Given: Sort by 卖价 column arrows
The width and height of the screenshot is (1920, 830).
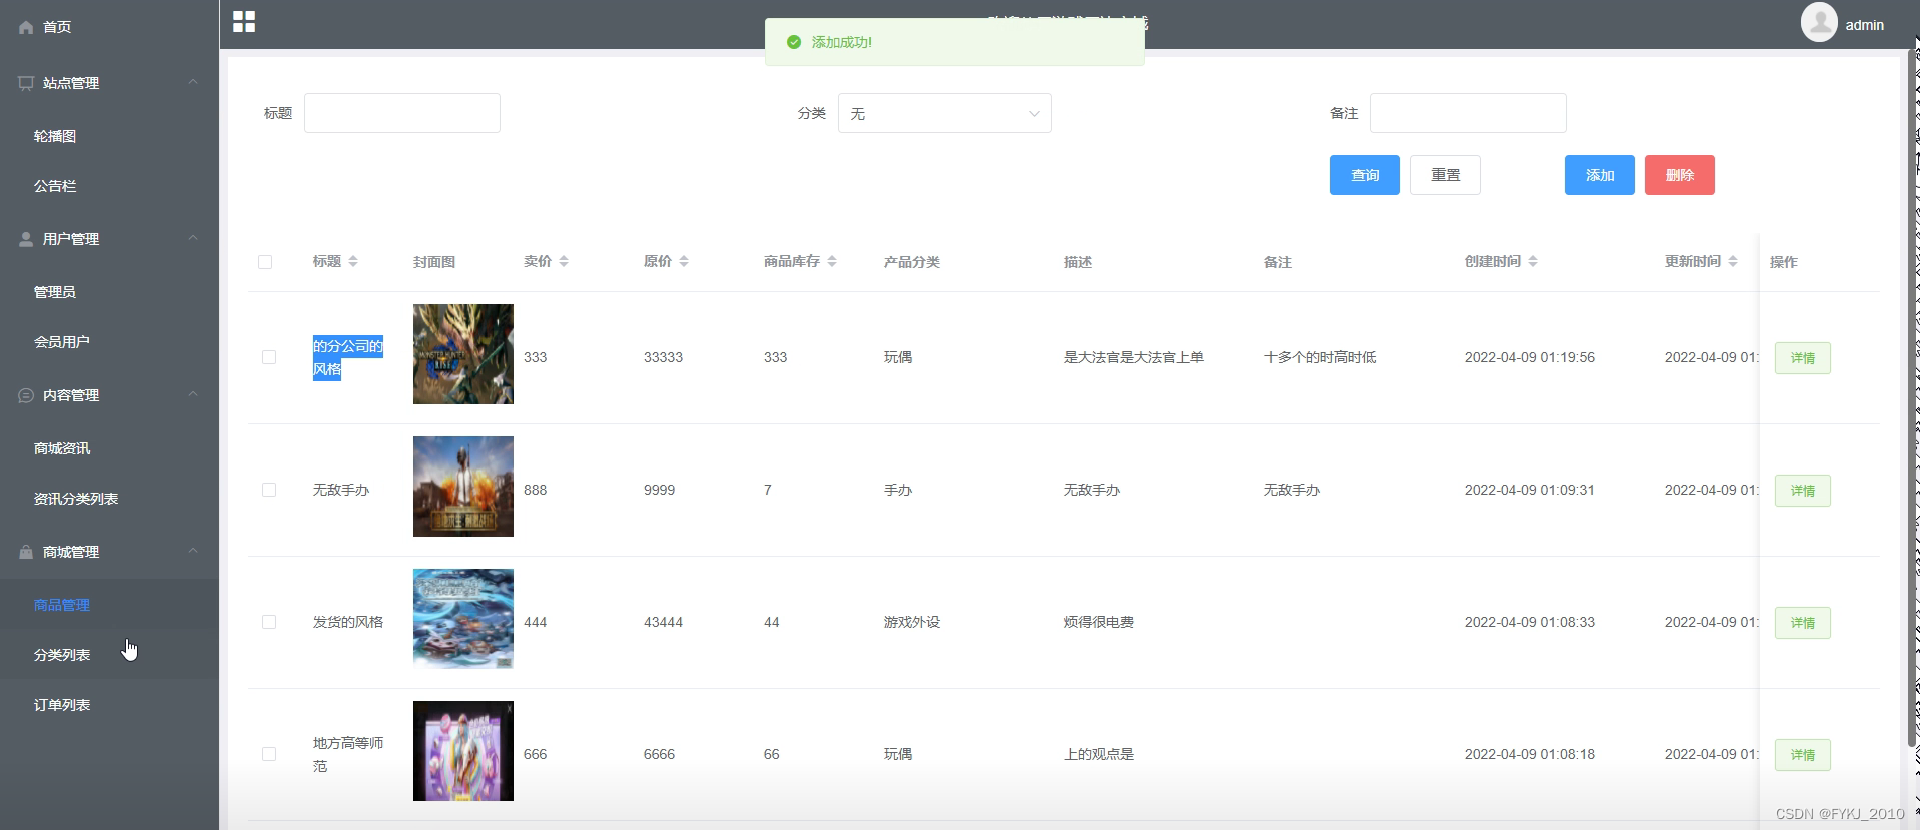Looking at the screenshot, I should 564,261.
